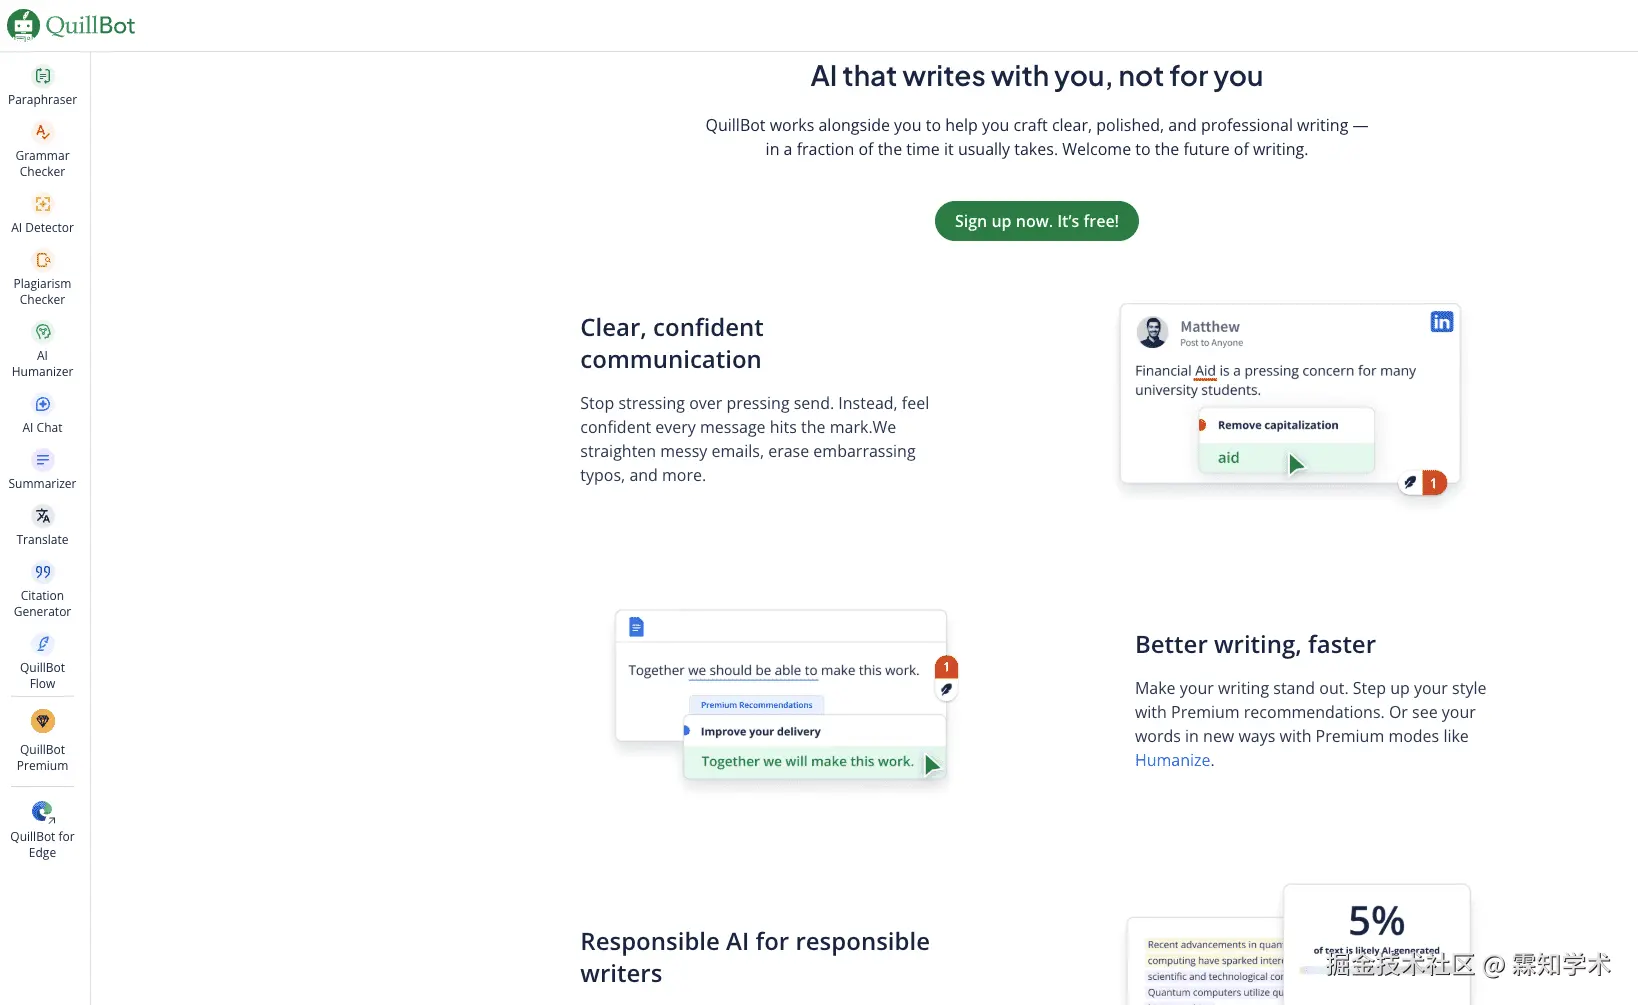Open the Translate tool icon
1638x1005 pixels.
point(42,516)
